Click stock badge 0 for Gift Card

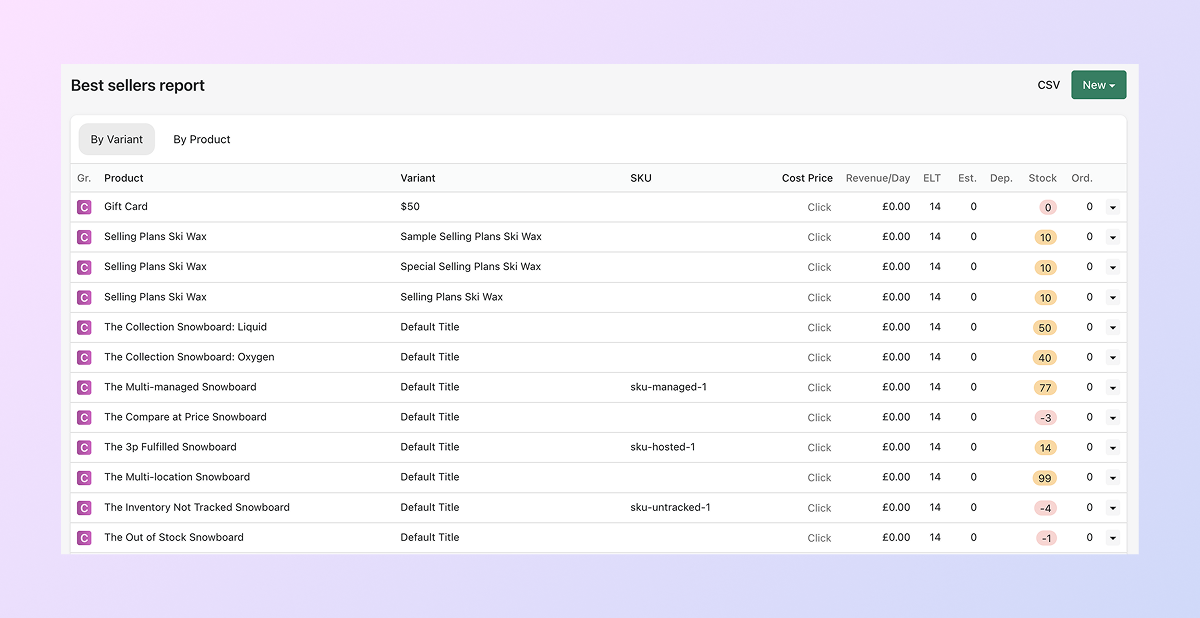(x=1048, y=208)
